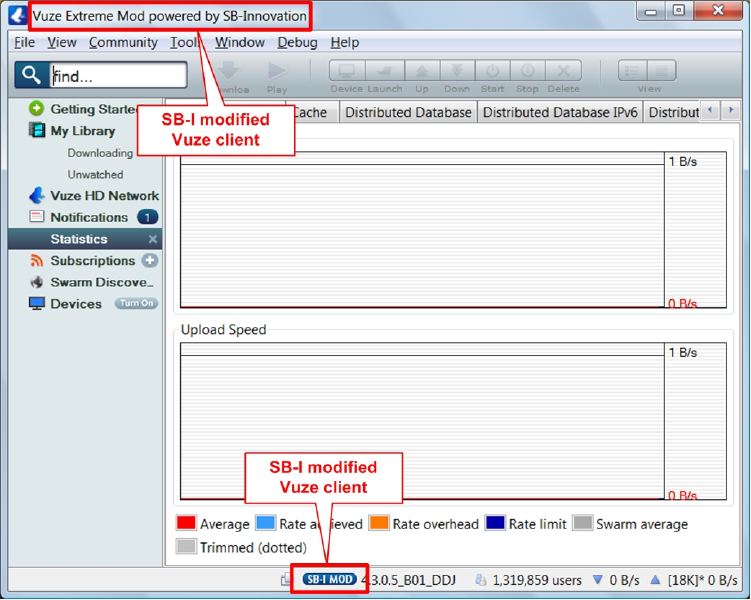Focus the find search field
Image resolution: width=751 pixels, height=600 pixels.
point(118,75)
